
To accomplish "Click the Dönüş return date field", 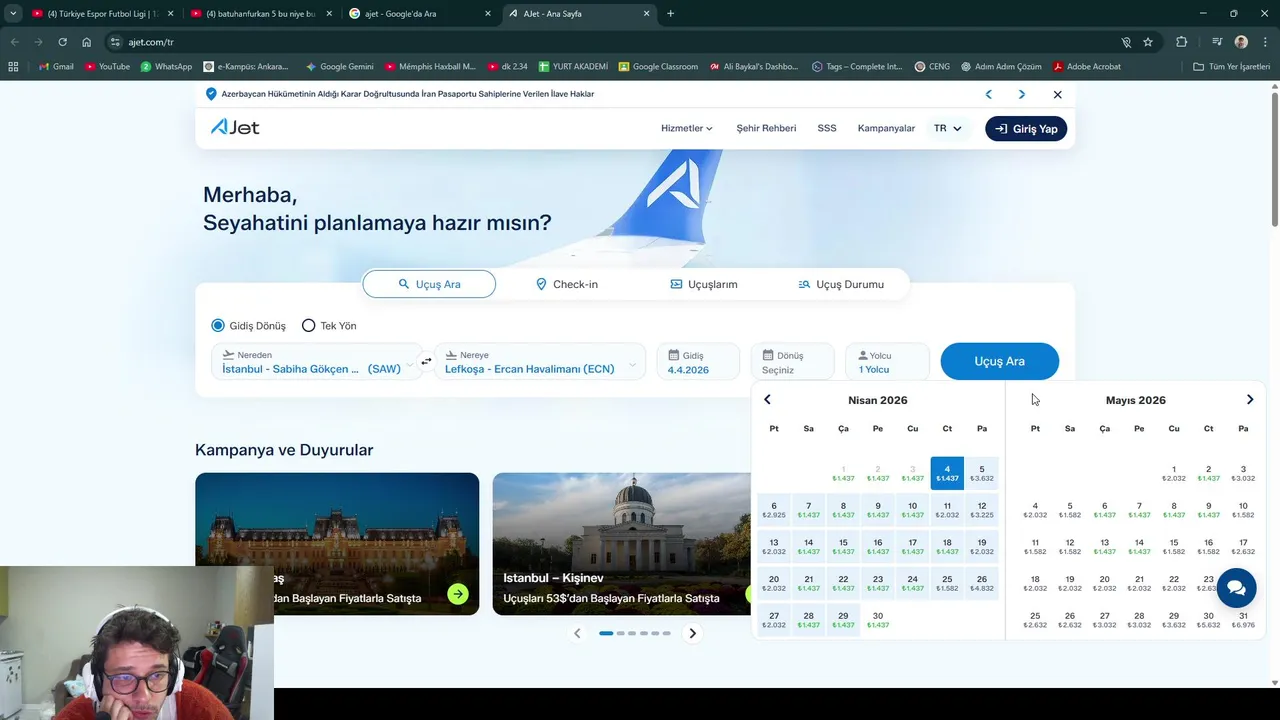I will [792, 362].
